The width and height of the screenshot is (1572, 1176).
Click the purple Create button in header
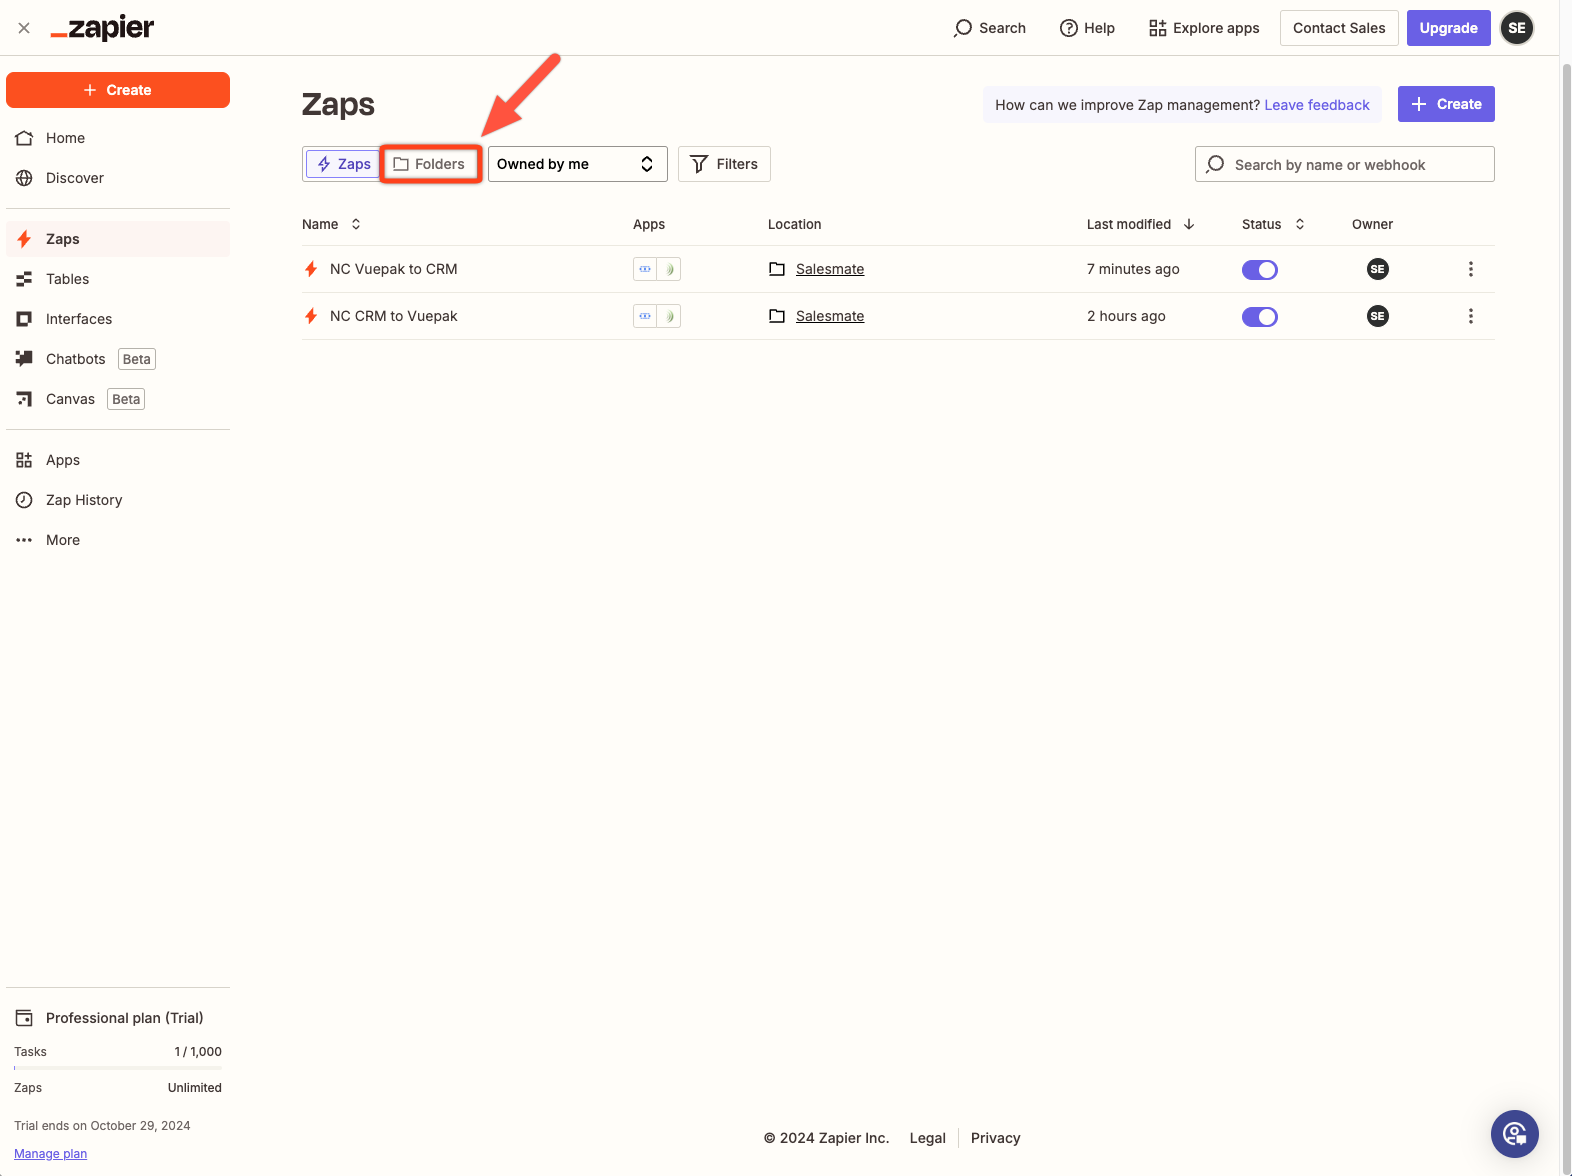[x=1446, y=104]
